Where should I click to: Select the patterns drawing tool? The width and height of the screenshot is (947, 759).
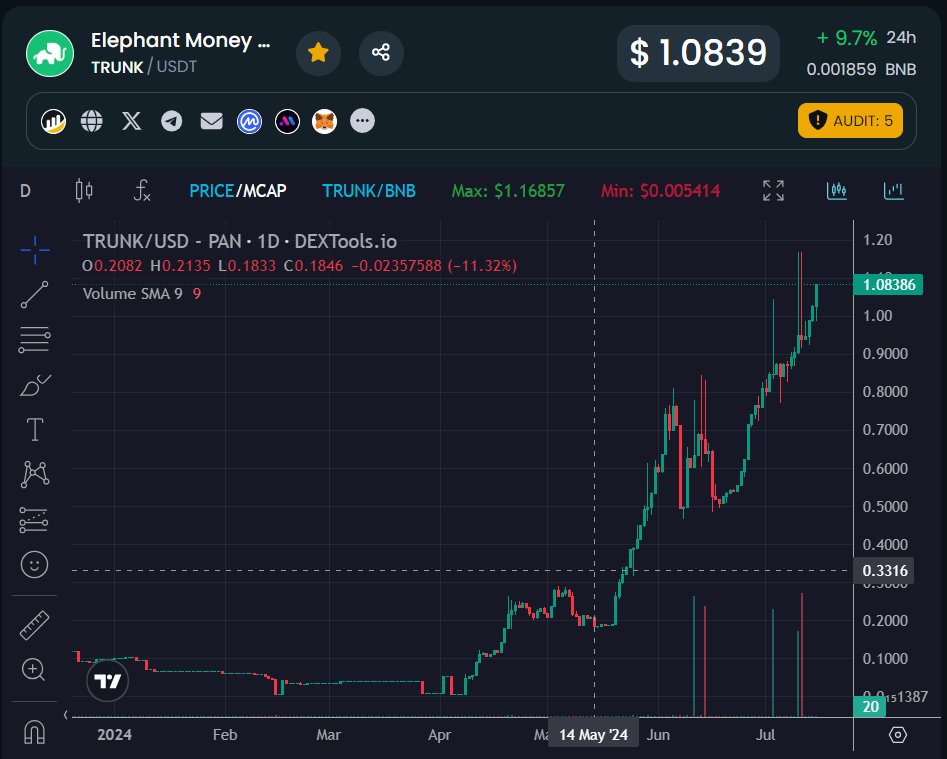tap(34, 474)
